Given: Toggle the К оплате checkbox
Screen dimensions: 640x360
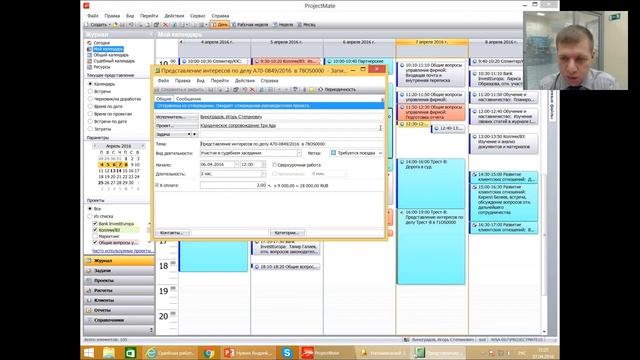Looking at the screenshot, I should point(157,185).
